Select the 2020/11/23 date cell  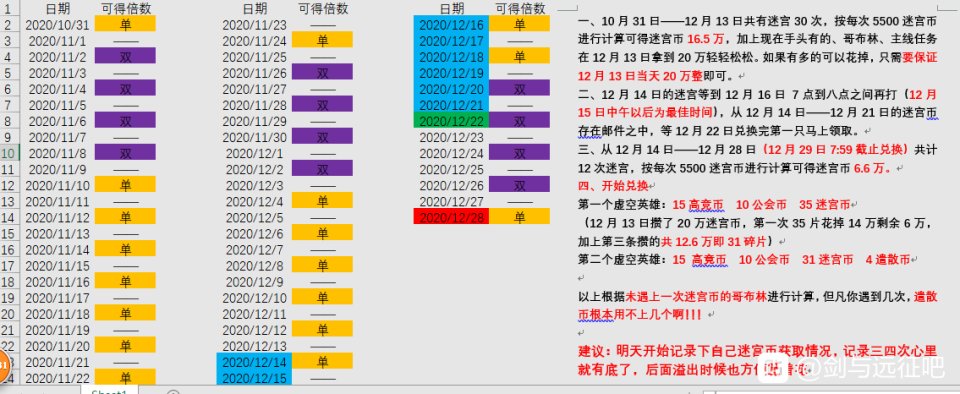(254, 24)
